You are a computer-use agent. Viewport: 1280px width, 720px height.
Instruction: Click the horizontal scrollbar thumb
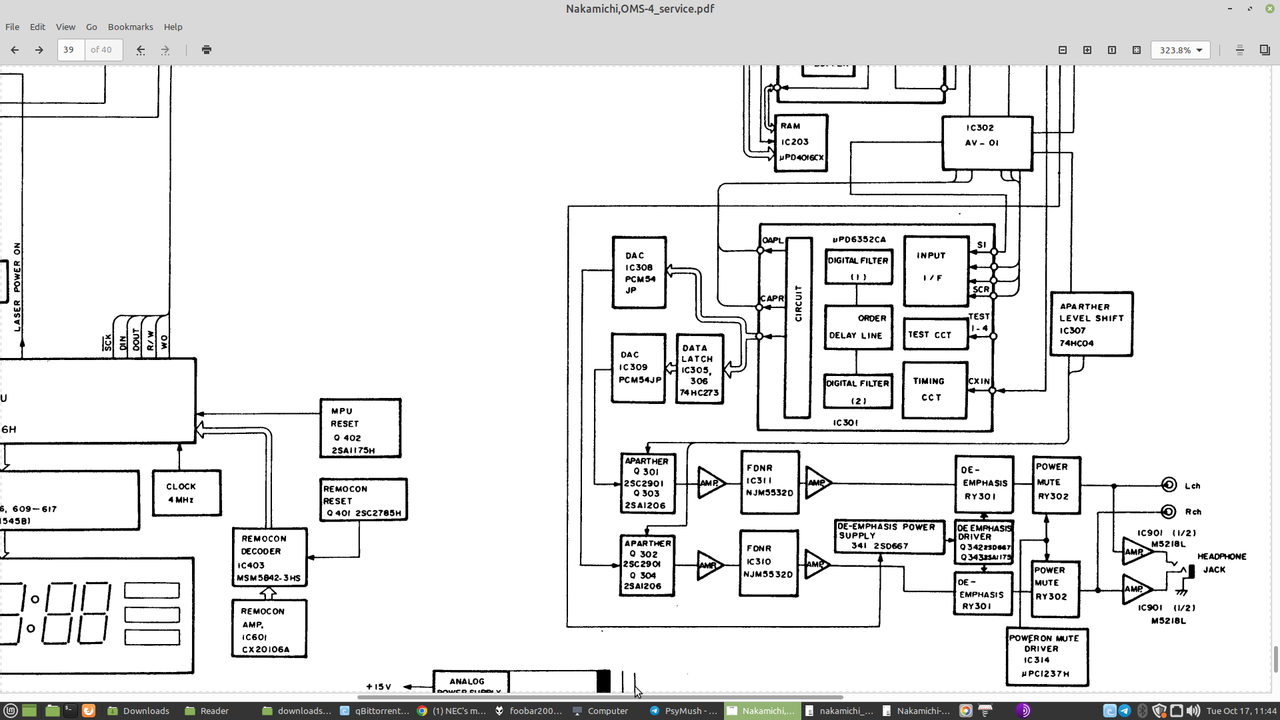click(x=600, y=697)
